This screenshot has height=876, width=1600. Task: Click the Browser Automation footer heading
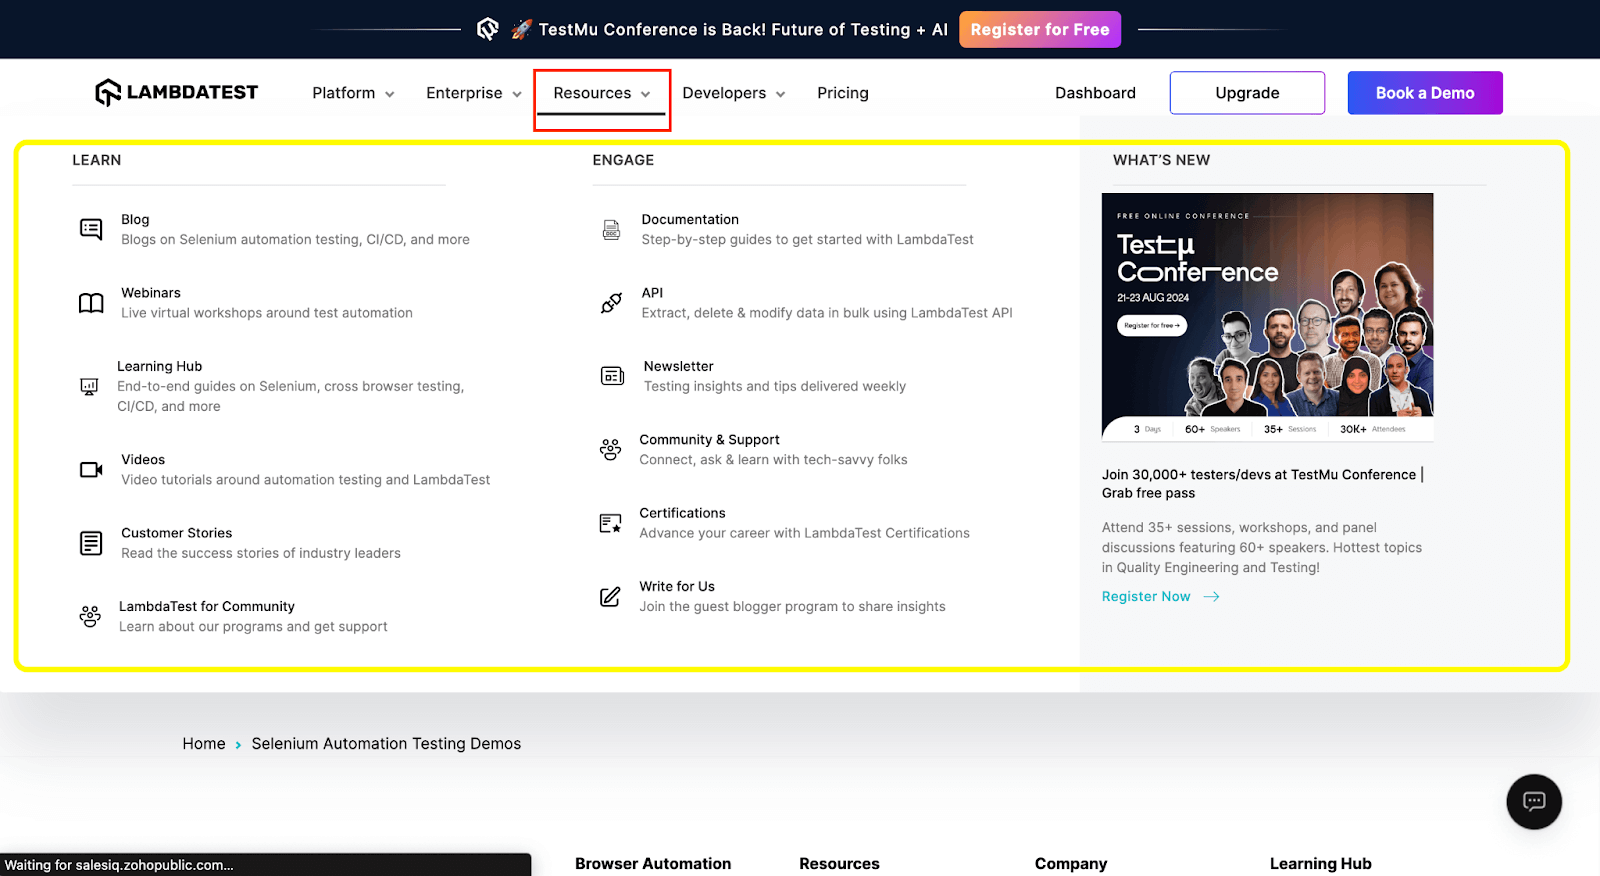click(x=653, y=864)
